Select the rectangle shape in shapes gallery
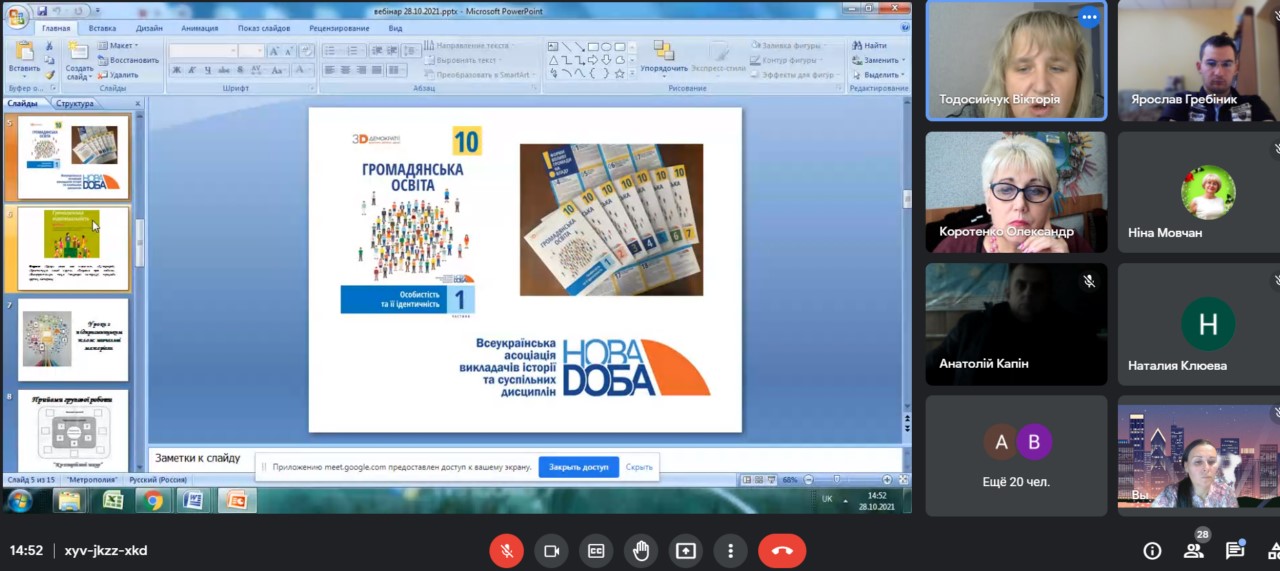1280x571 pixels. point(593,46)
